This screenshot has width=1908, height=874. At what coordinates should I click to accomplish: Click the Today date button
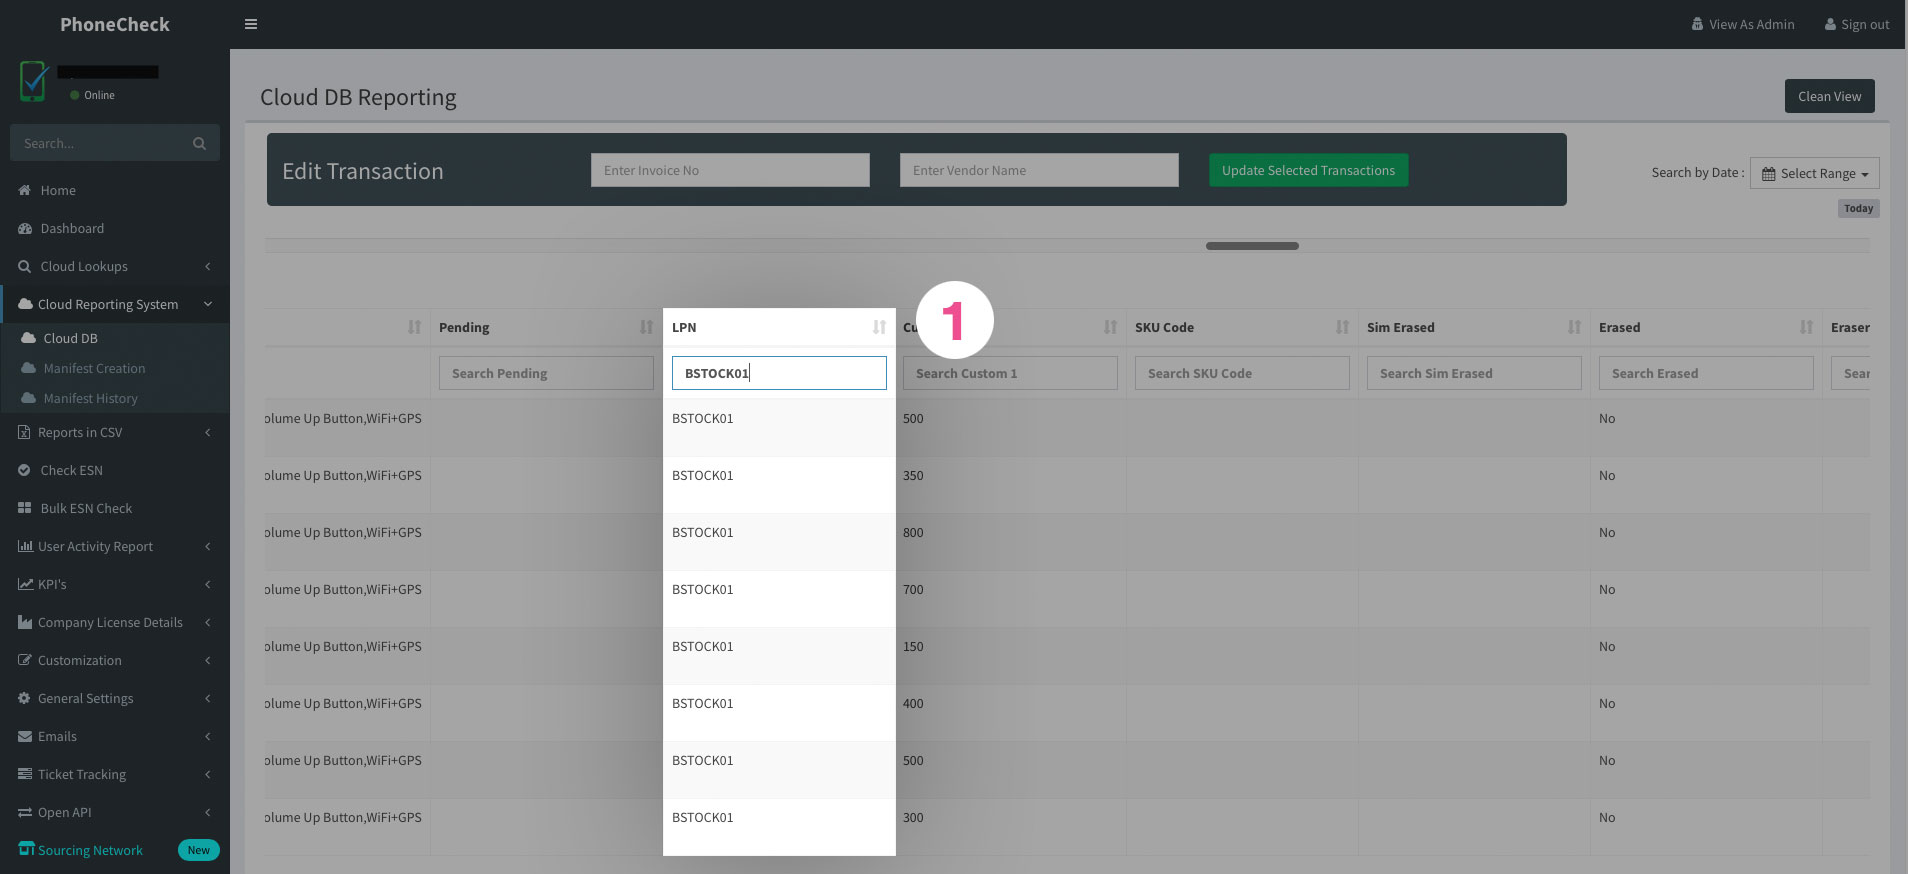[1858, 208]
